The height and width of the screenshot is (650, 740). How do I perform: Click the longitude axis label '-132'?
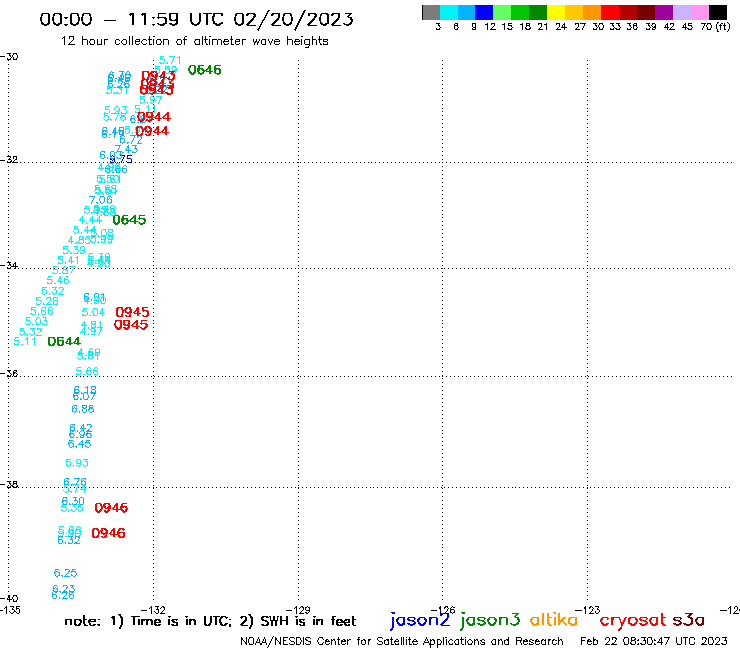tap(153, 610)
